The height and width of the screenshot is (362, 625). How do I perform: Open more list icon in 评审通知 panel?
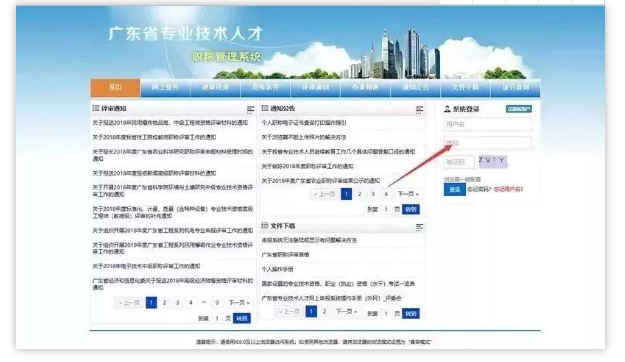click(250, 109)
